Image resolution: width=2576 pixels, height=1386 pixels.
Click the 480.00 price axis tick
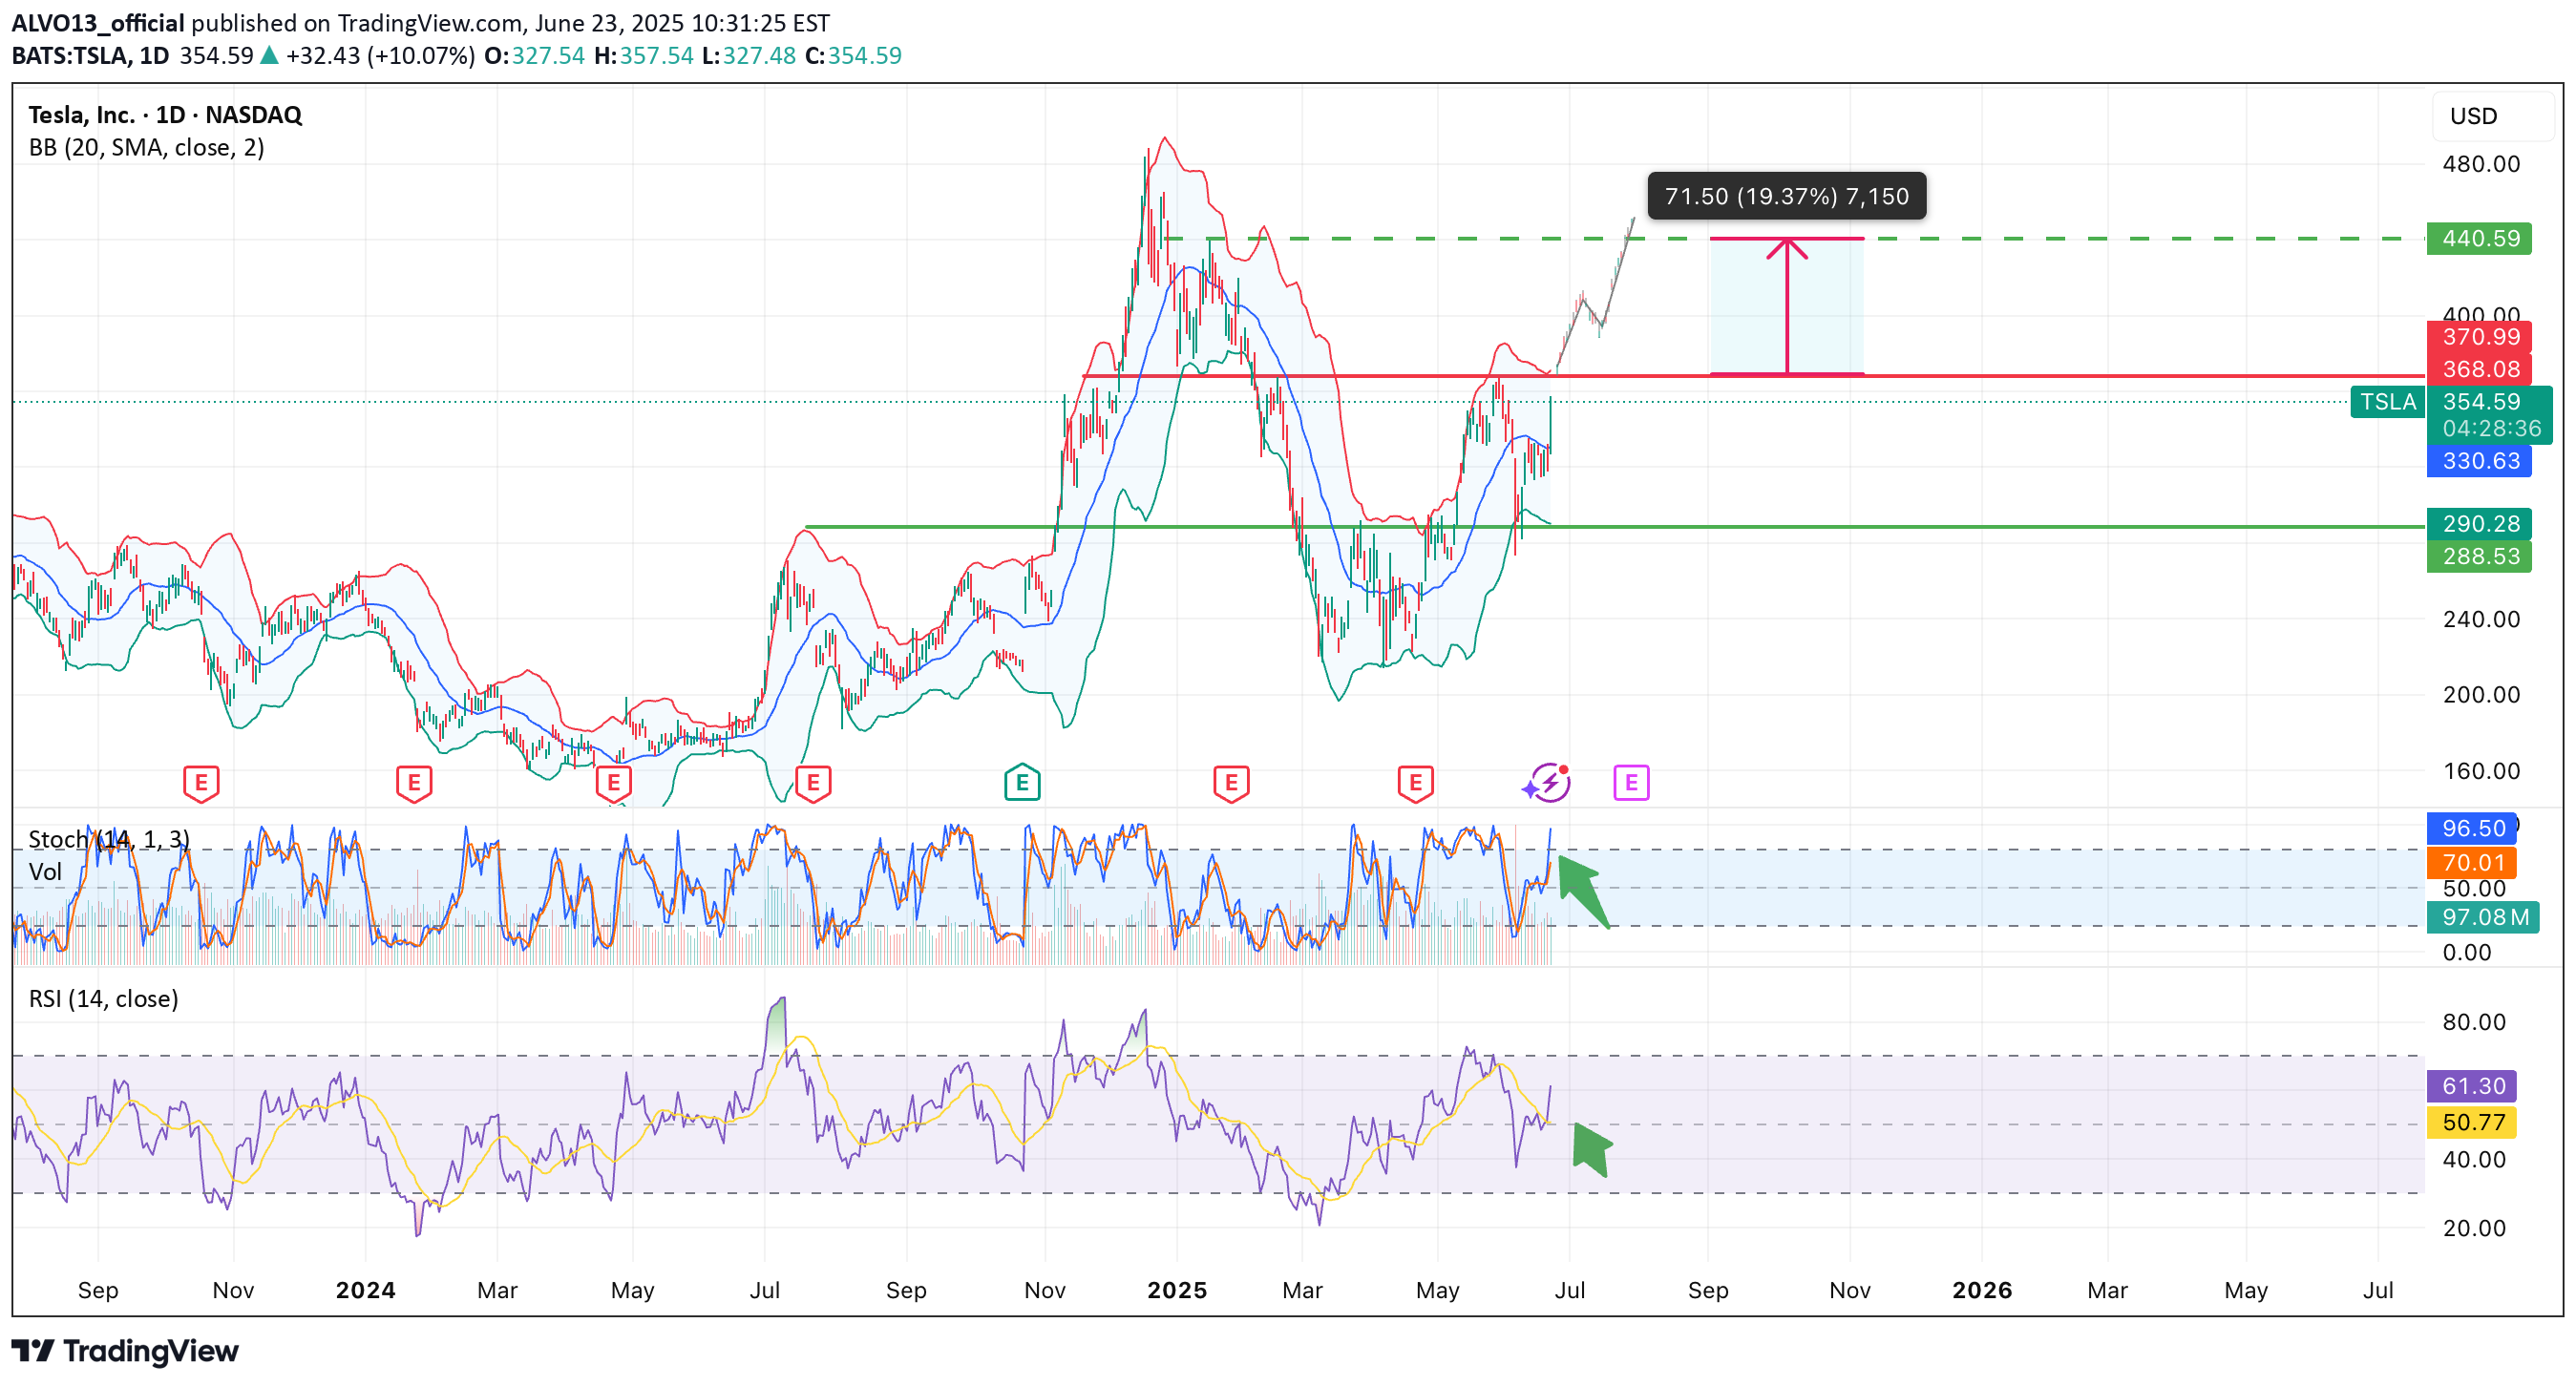[x=2481, y=164]
